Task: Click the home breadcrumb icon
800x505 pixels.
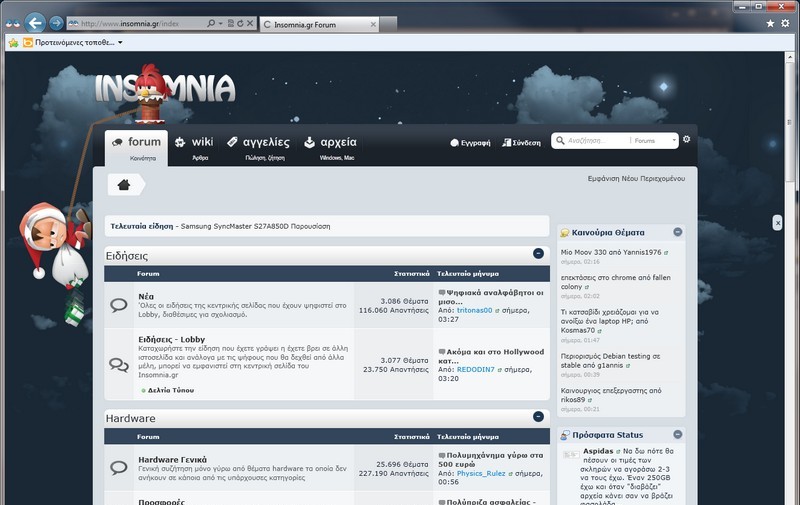Action: 124,185
